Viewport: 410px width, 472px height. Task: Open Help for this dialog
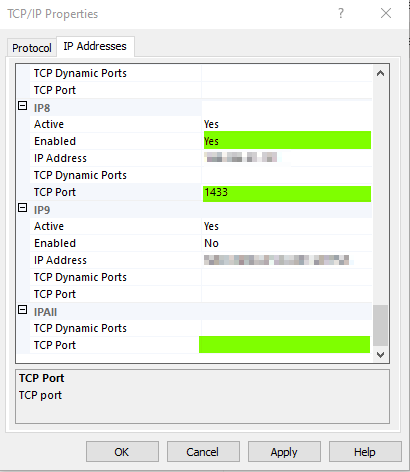tap(365, 452)
